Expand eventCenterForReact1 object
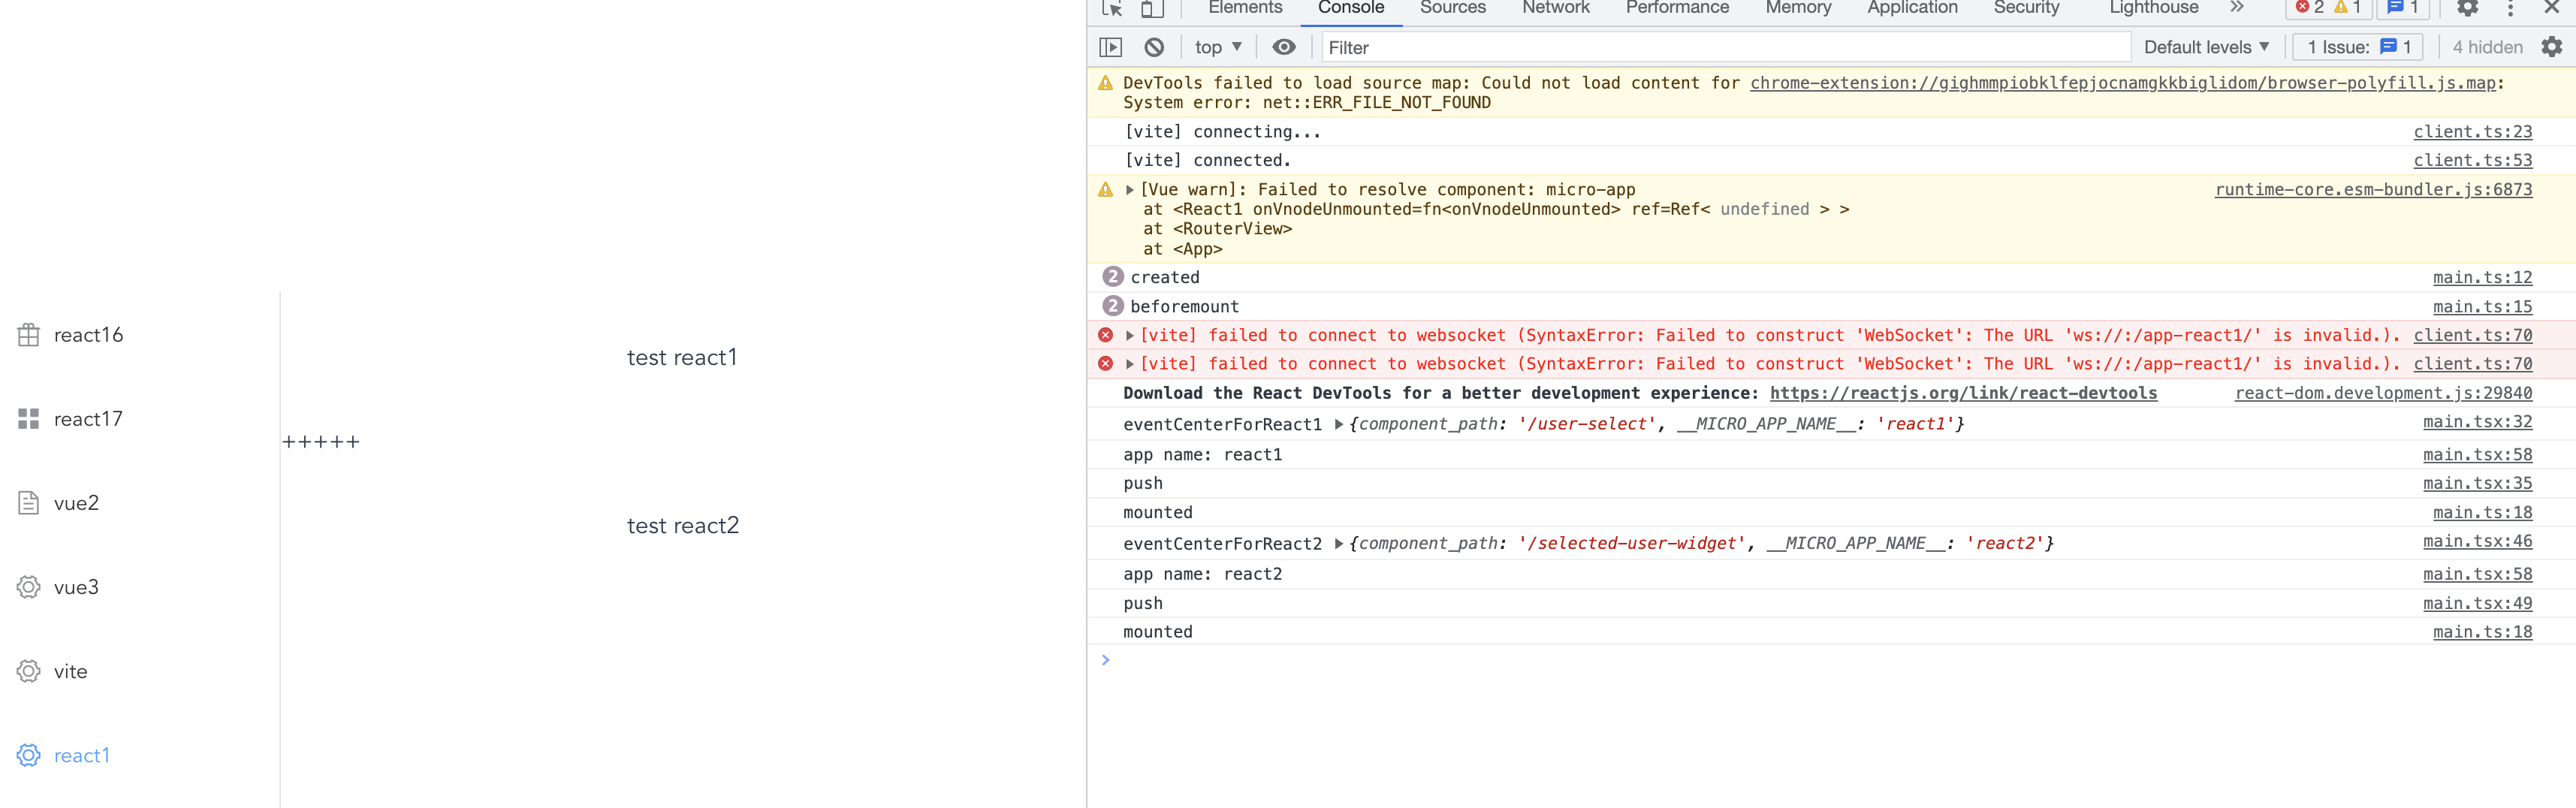The width and height of the screenshot is (2576, 808). [1339, 424]
